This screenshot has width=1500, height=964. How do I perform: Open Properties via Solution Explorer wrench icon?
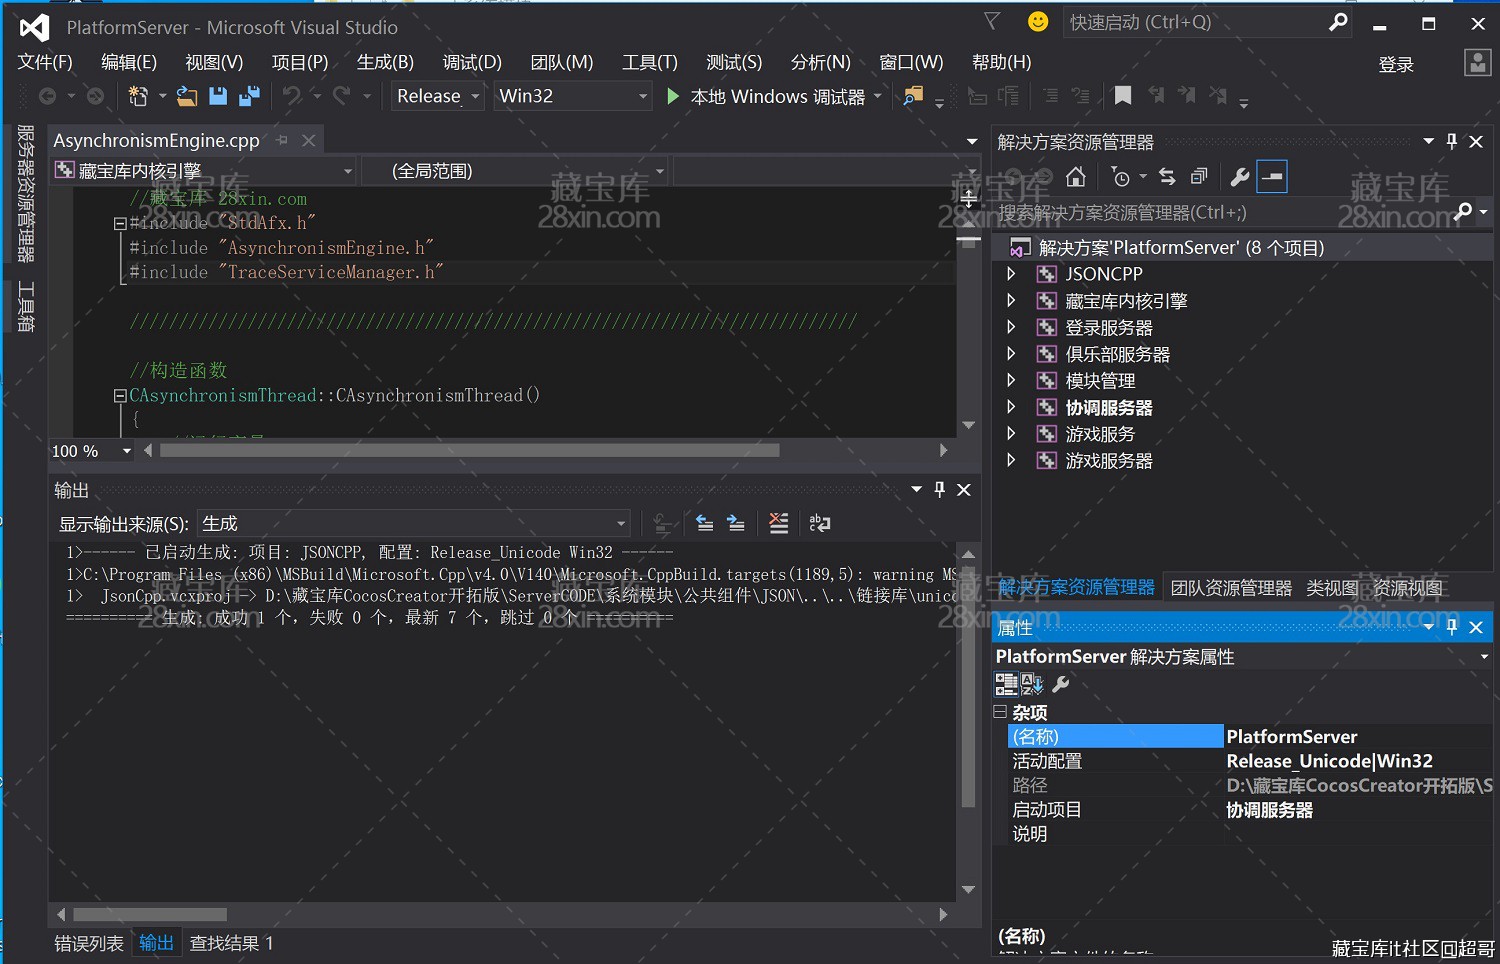[1240, 177]
